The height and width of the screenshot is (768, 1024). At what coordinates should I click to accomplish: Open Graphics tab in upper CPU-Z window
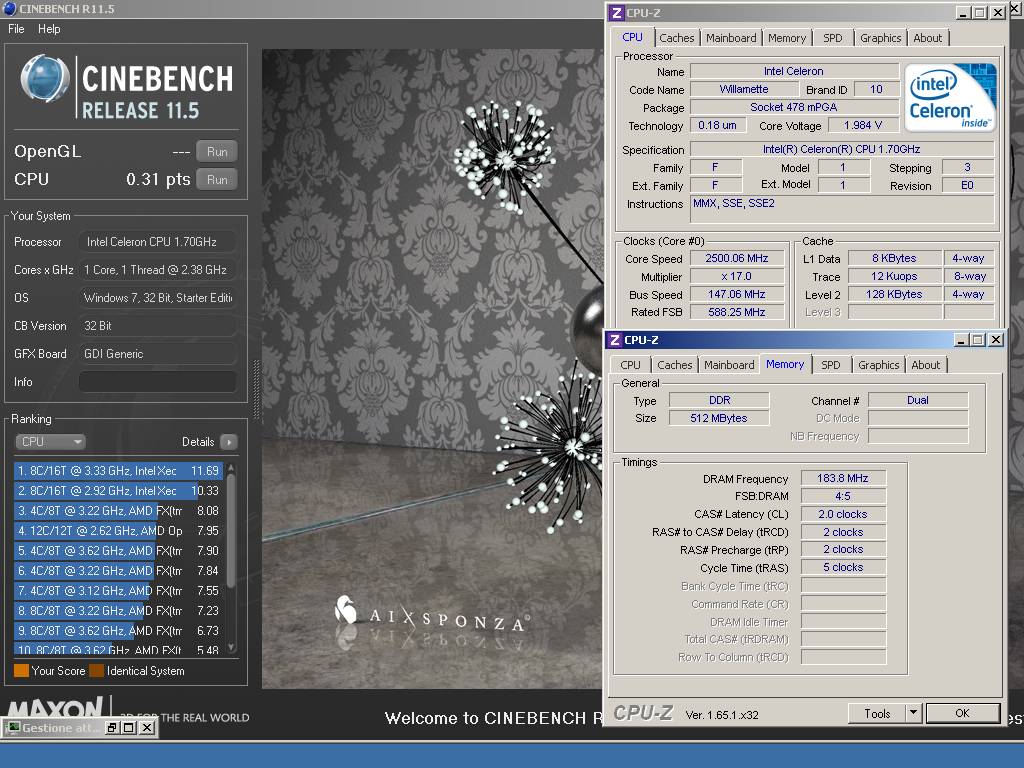880,38
